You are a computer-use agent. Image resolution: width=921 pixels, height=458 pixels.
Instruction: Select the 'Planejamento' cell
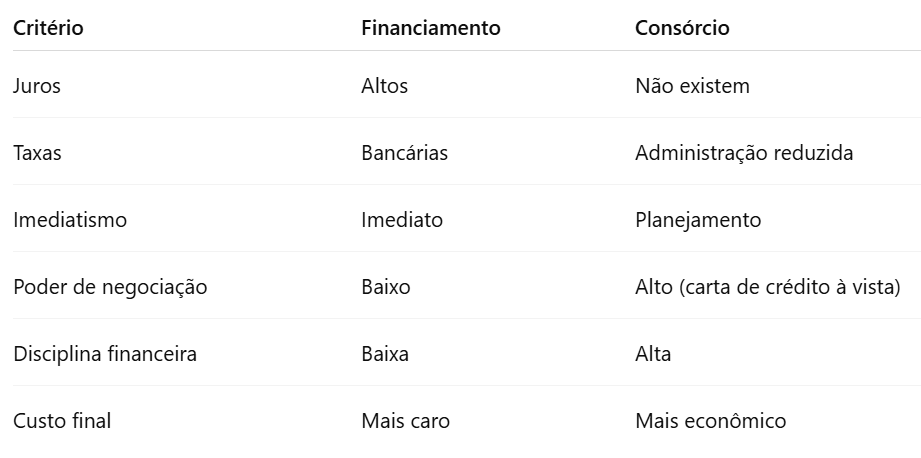698,220
